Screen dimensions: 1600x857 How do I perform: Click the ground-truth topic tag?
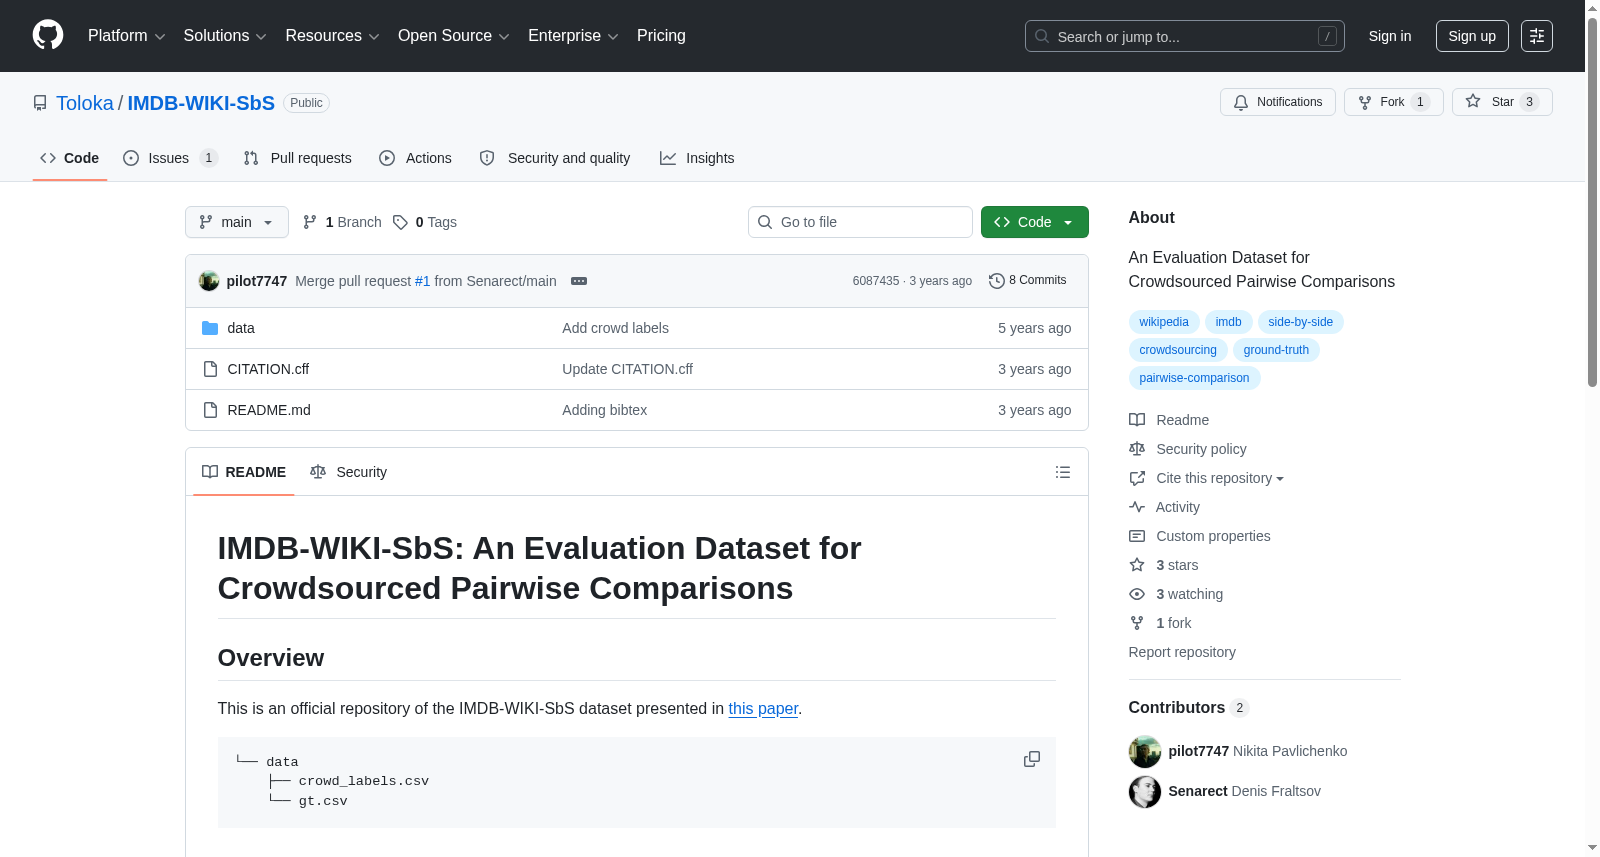click(x=1276, y=350)
